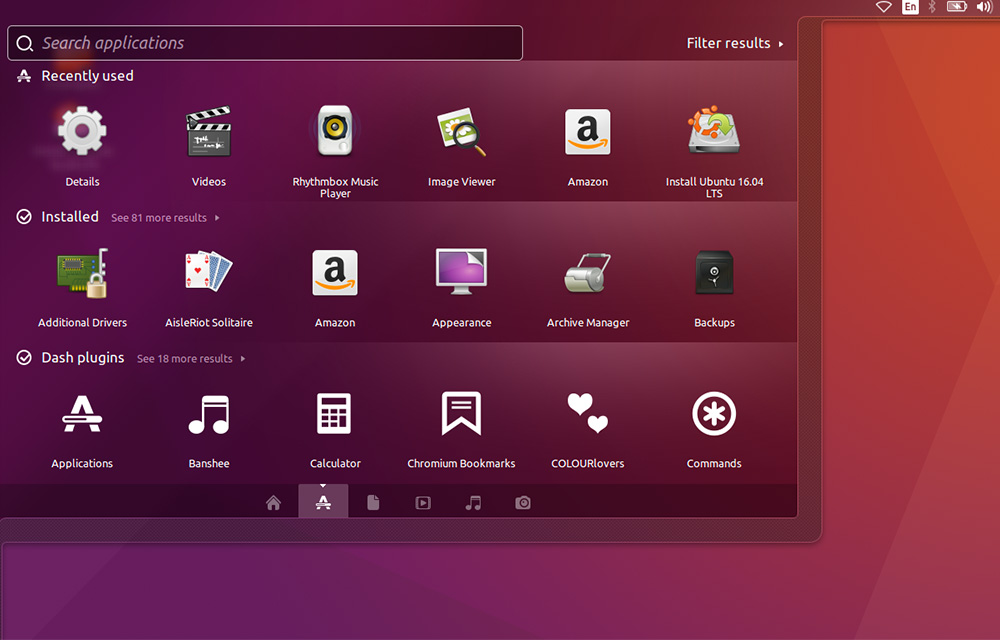Expand the Filter results panel
Screen dimensions: 1000x640
pyautogui.click(x=735, y=44)
